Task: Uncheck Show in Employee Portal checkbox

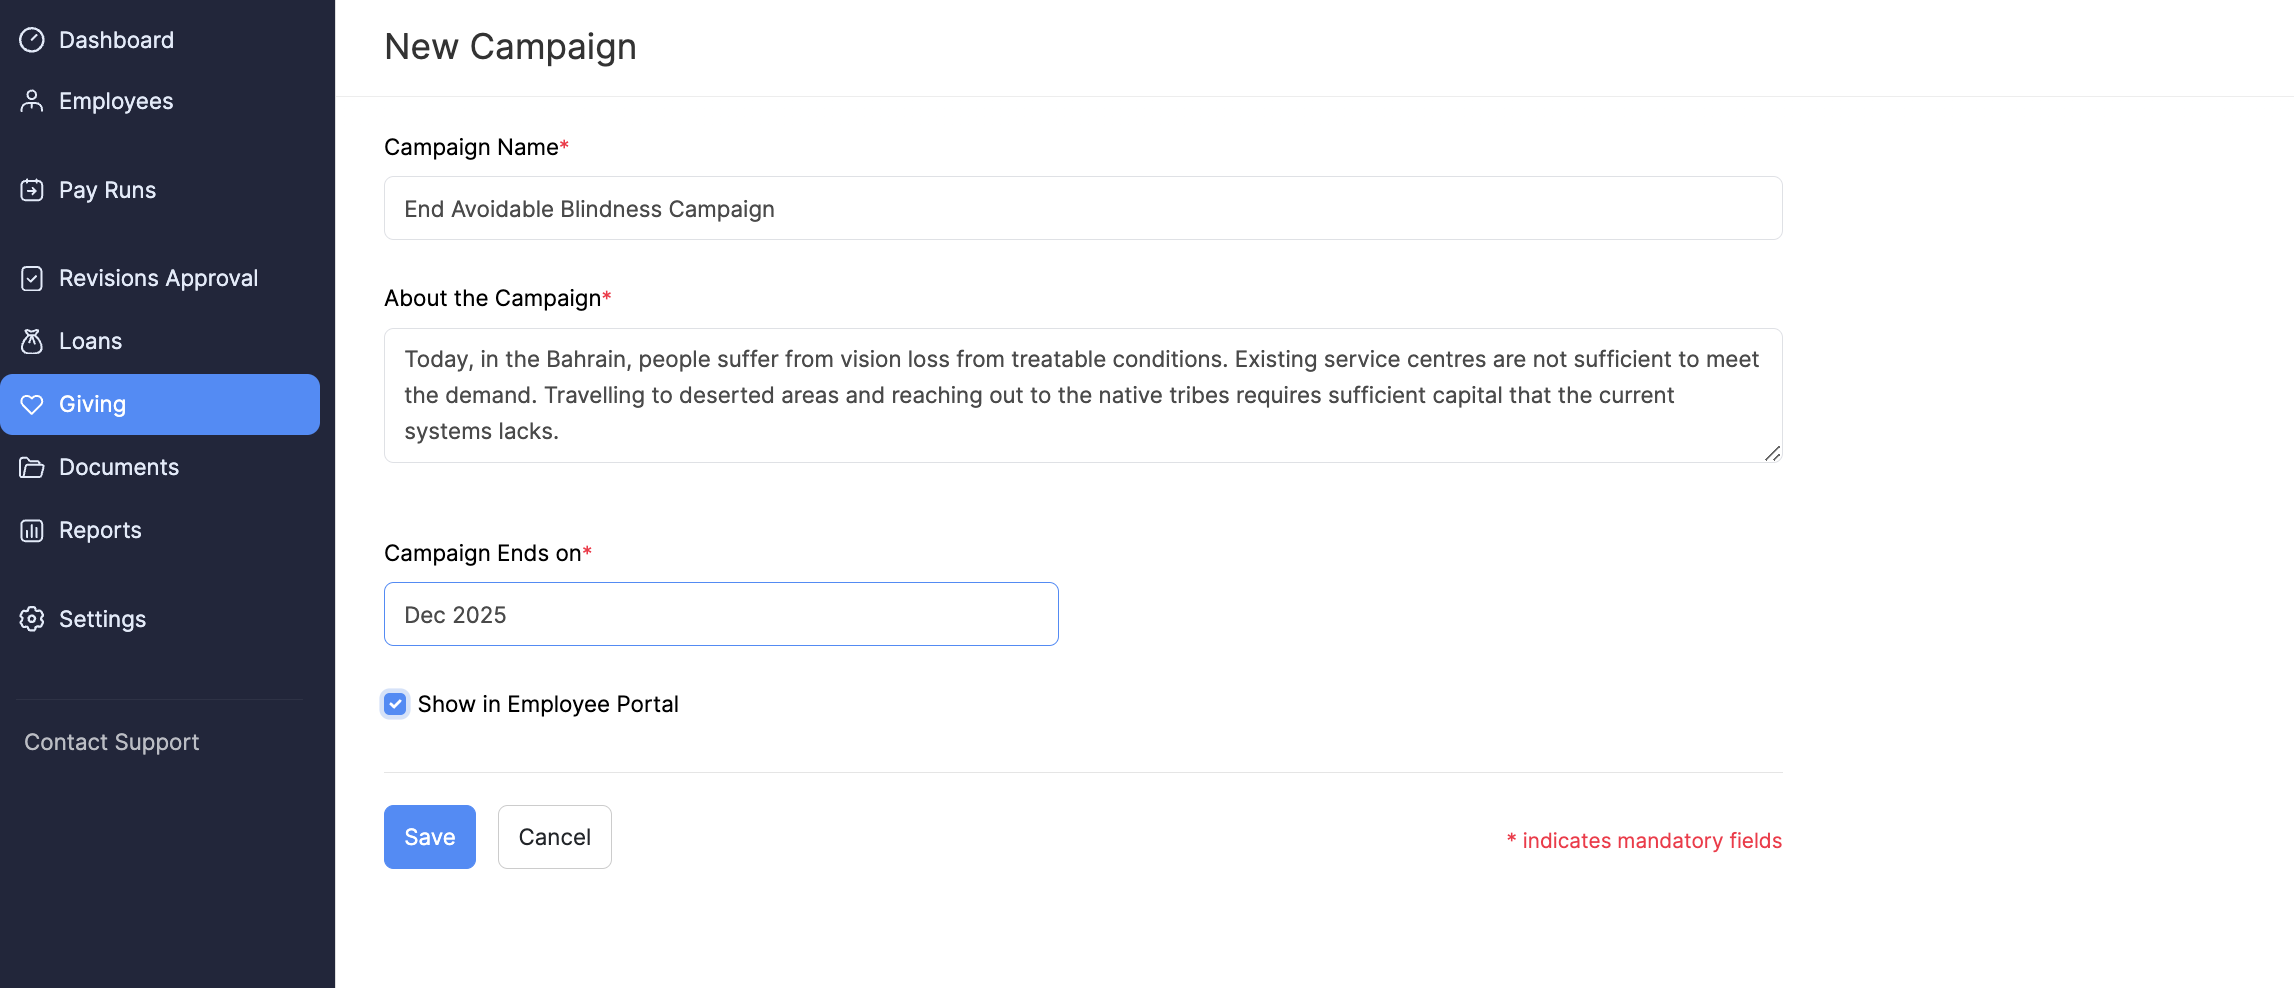Action: [396, 704]
